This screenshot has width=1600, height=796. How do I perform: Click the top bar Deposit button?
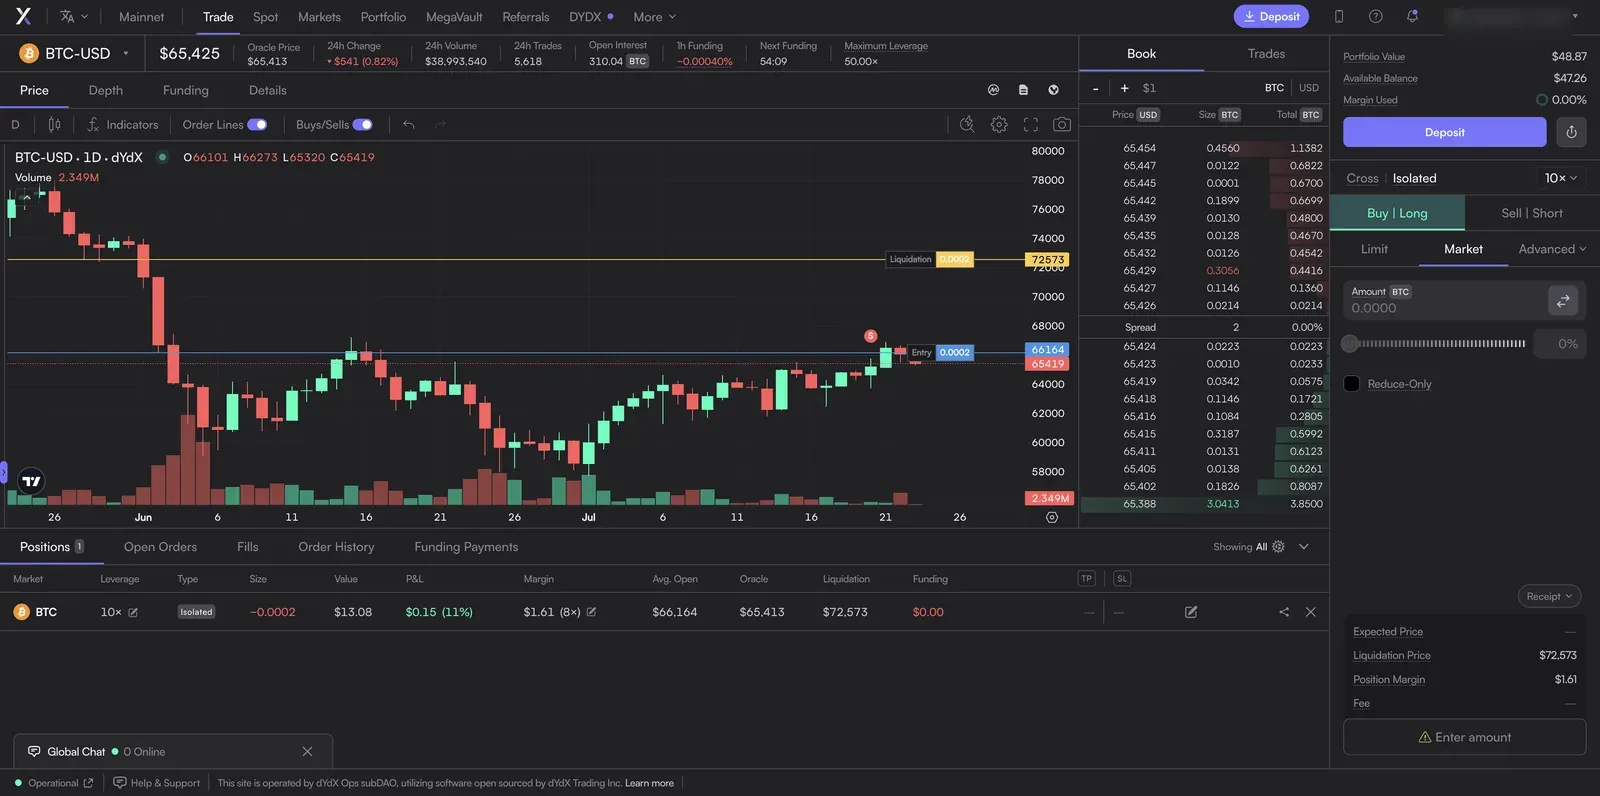click(1271, 16)
